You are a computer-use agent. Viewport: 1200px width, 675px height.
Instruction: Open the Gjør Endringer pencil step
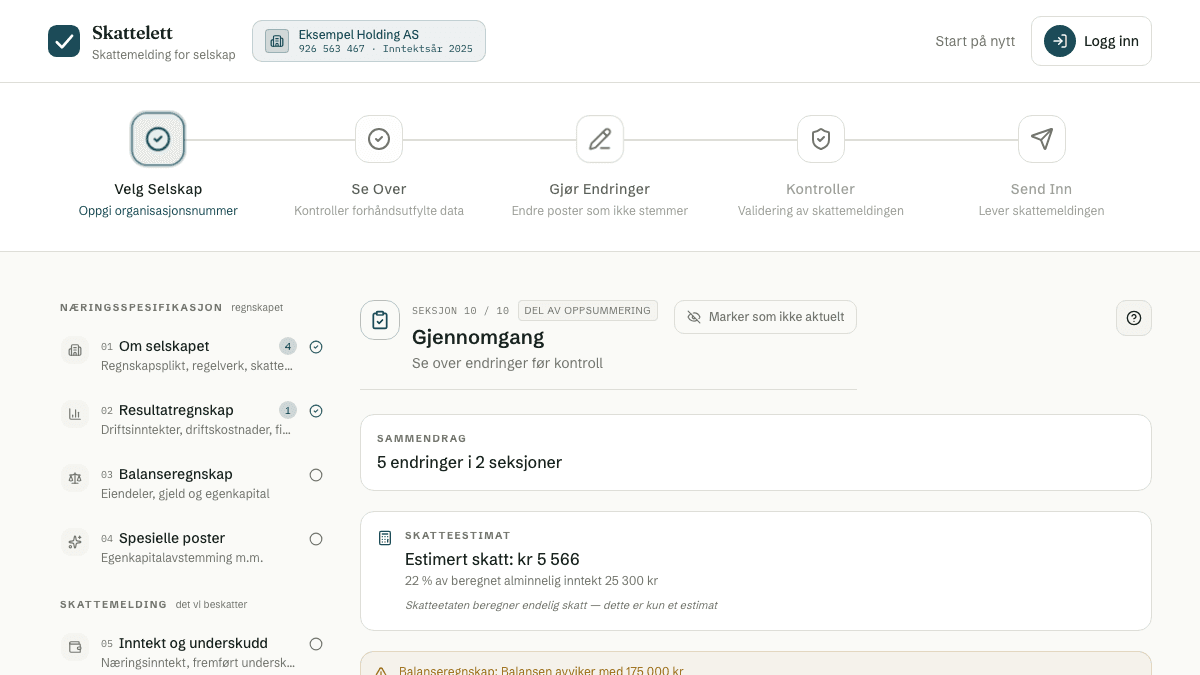(600, 139)
